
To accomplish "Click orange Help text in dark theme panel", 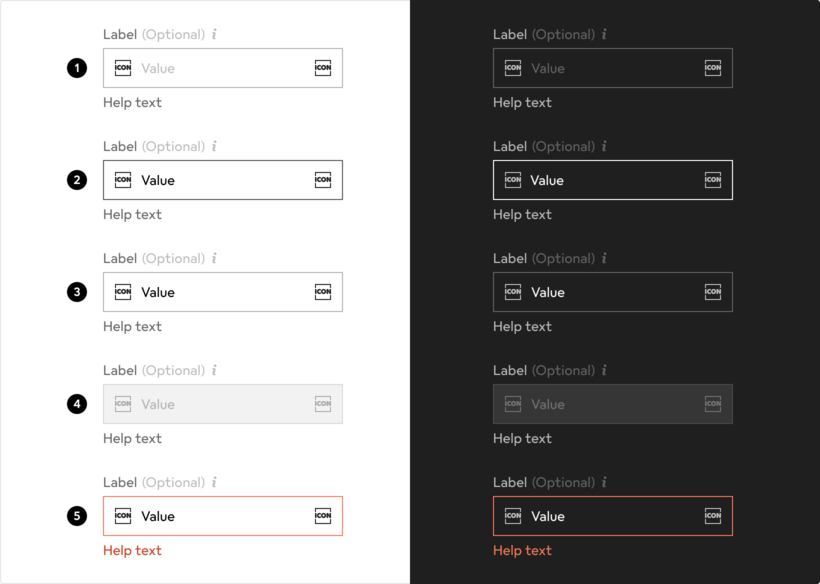I will coord(522,550).
